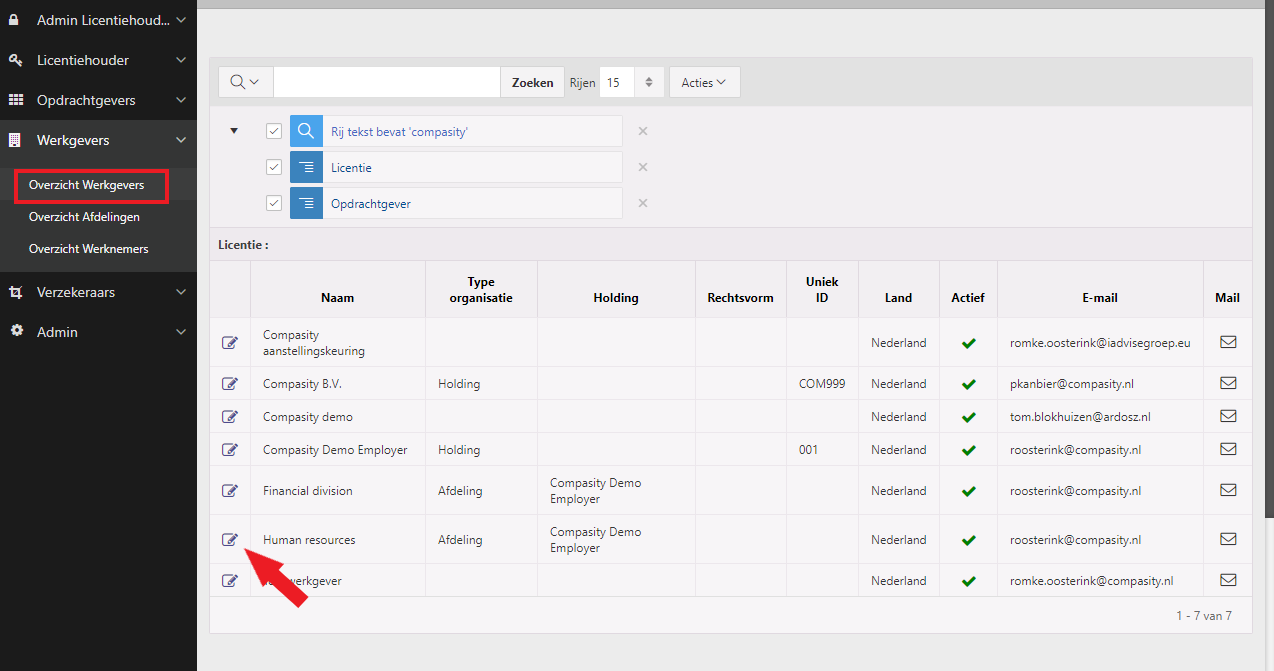Expand the Admin sidebar menu
This screenshot has width=1274, height=671.
pyautogui.click(x=181, y=332)
